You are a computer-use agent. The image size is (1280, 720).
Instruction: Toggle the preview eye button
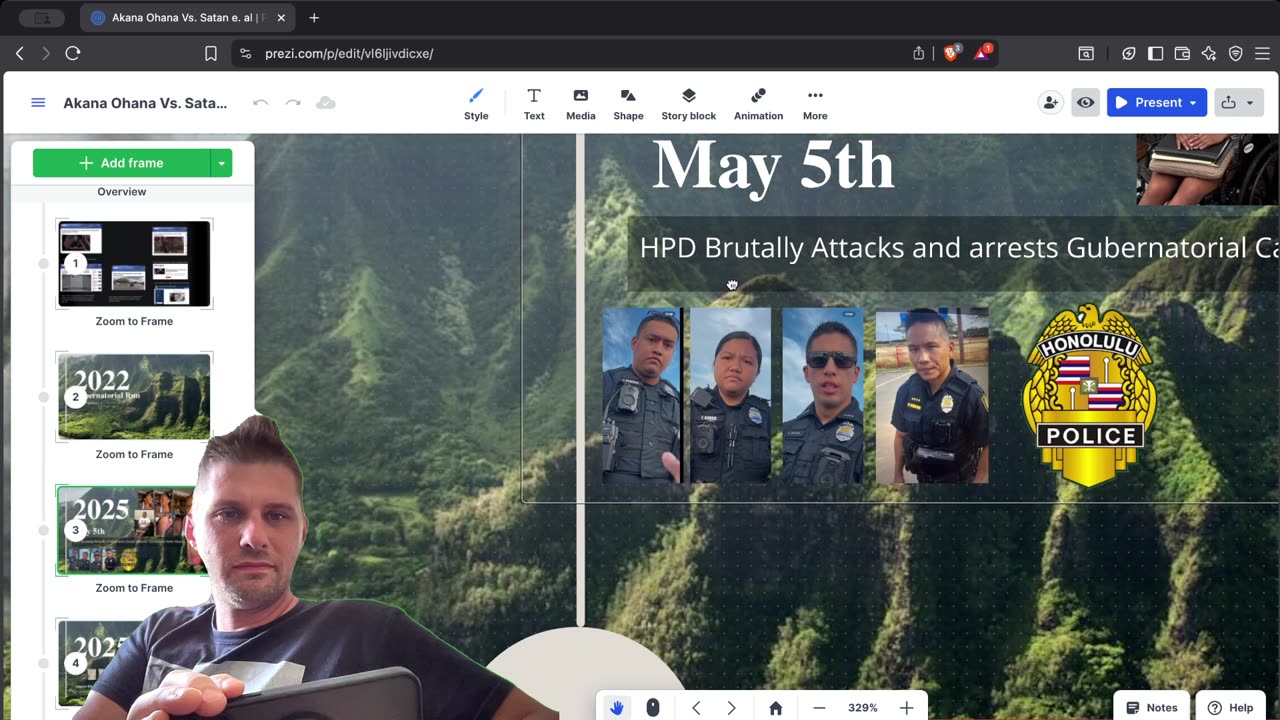click(x=1085, y=102)
